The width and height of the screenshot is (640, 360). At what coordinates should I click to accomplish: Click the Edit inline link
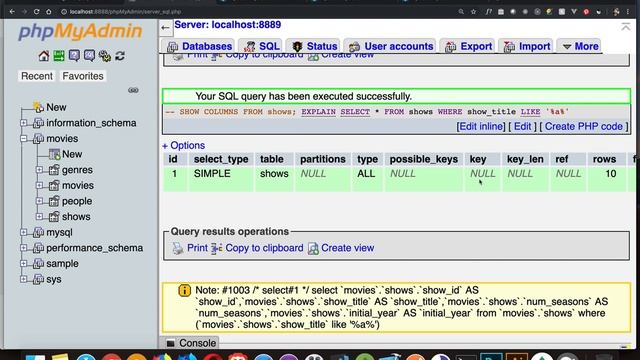click(481, 127)
